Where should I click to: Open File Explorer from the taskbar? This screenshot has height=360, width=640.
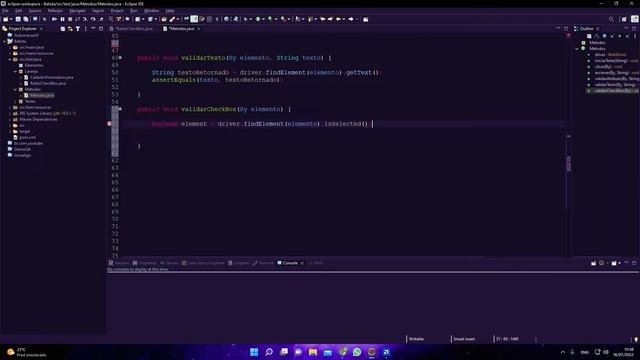click(313, 352)
